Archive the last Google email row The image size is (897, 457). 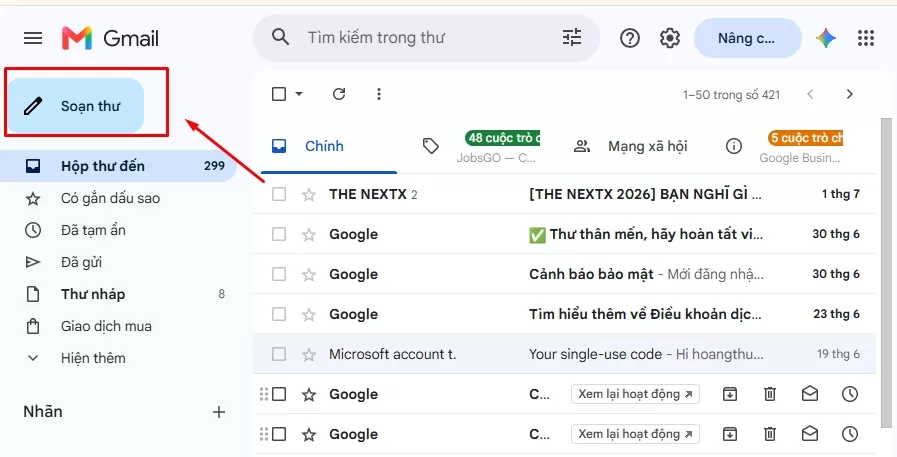coord(729,434)
